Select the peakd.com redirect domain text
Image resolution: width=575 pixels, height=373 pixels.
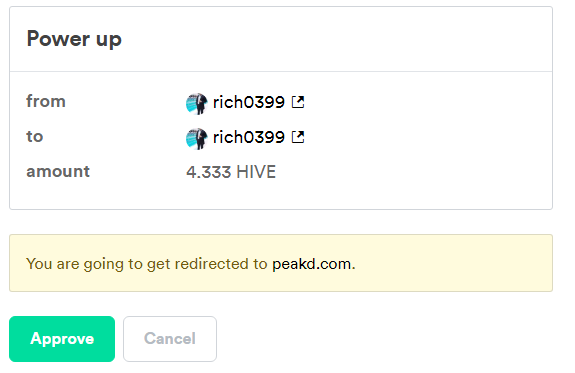(x=311, y=264)
